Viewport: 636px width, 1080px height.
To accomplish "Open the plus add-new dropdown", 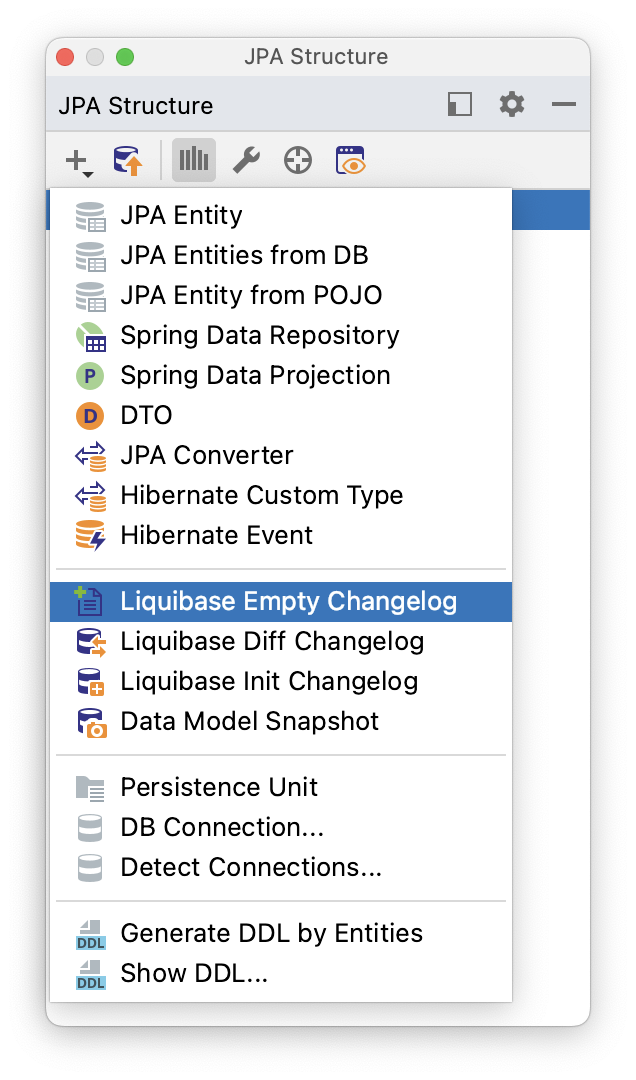I will [79, 161].
